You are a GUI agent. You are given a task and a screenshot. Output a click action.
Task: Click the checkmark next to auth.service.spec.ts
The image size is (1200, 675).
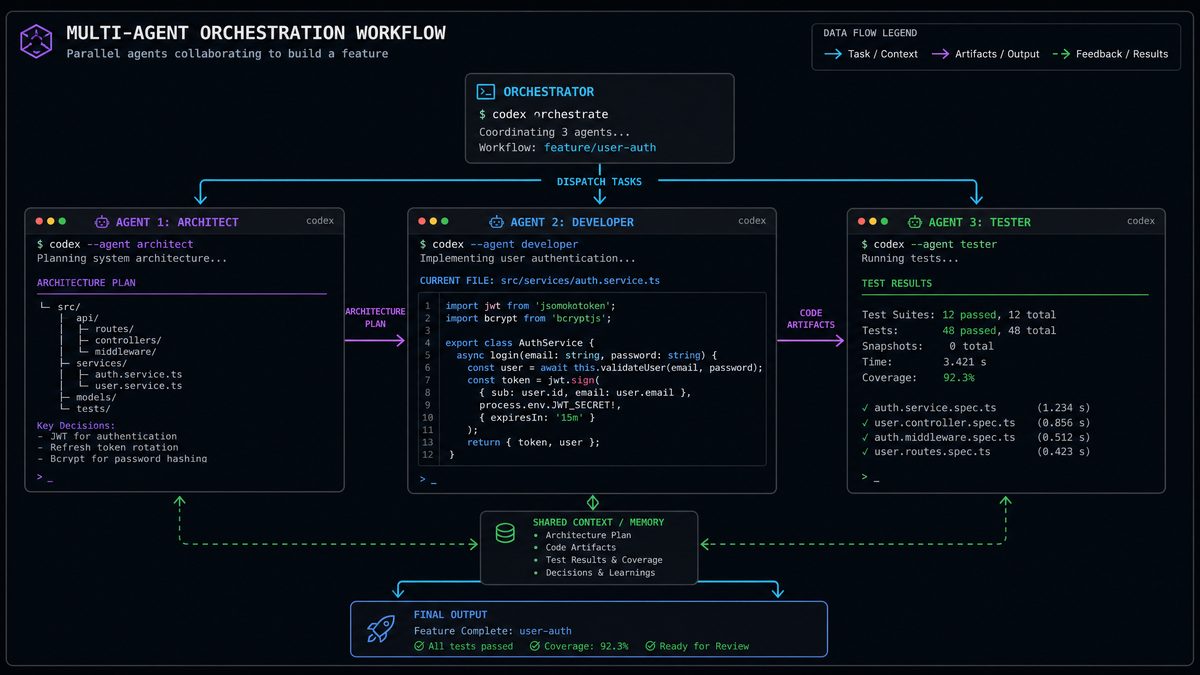(866, 408)
